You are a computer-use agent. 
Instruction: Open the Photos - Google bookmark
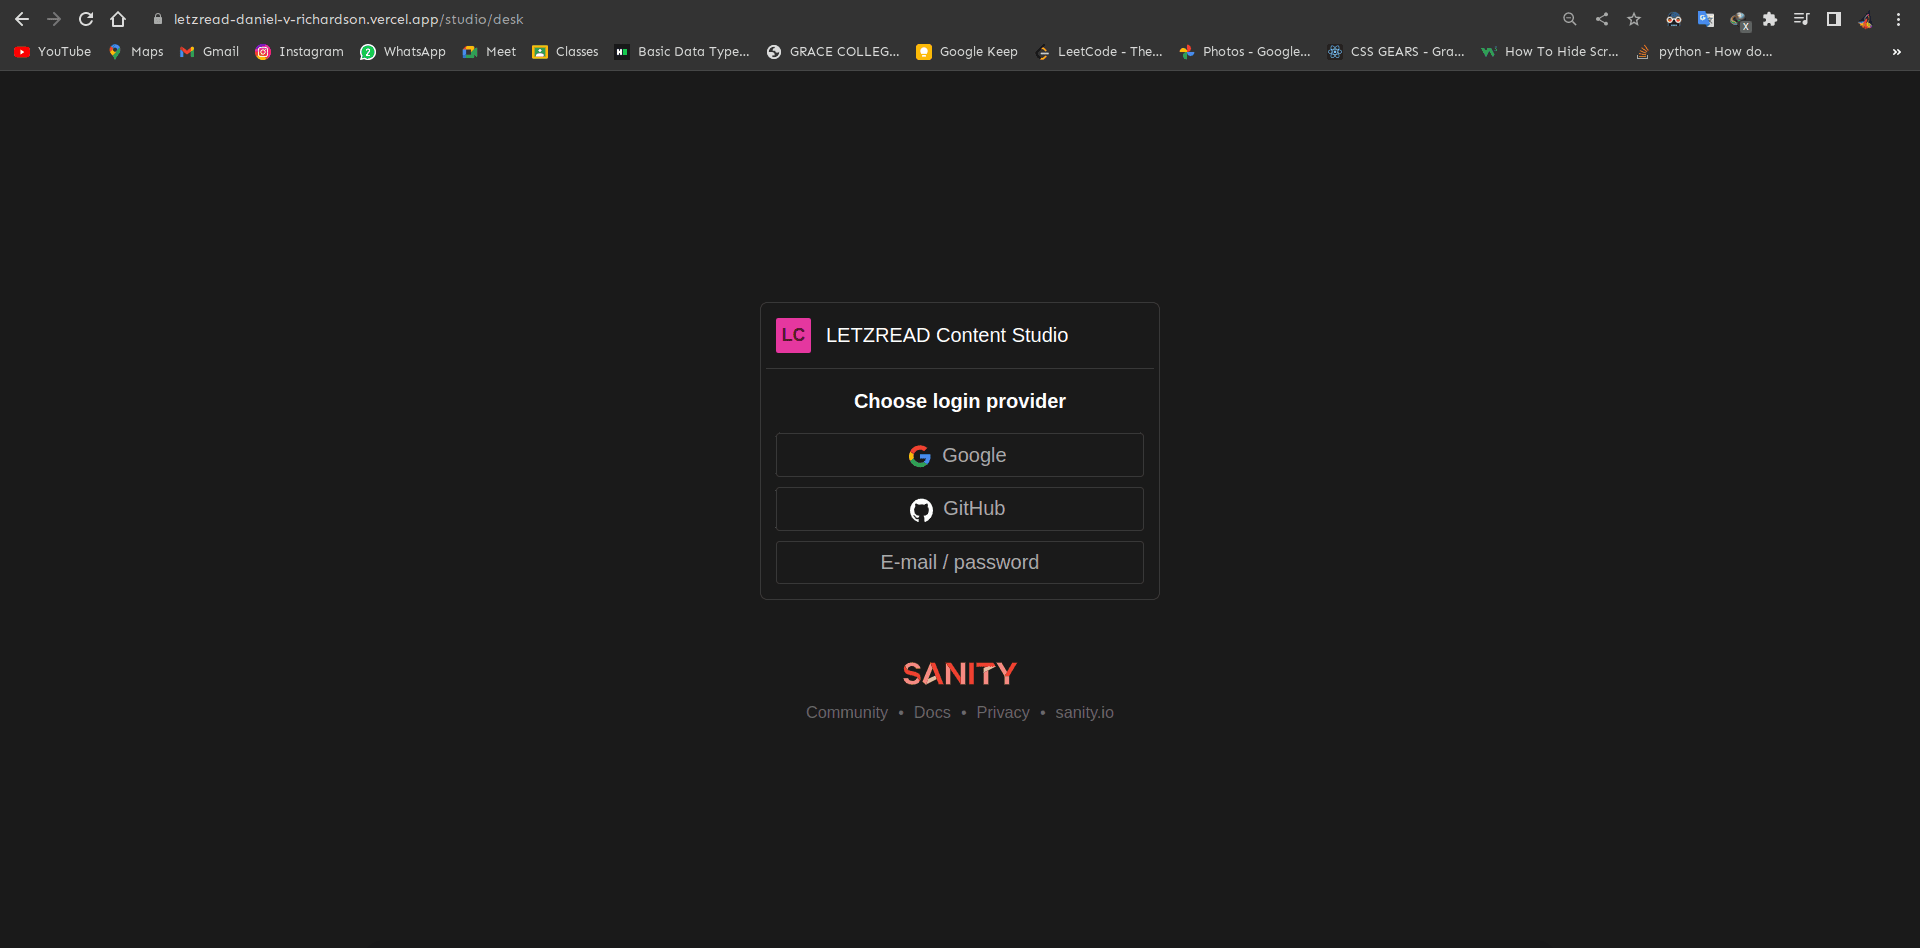click(x=1245, y=52)
